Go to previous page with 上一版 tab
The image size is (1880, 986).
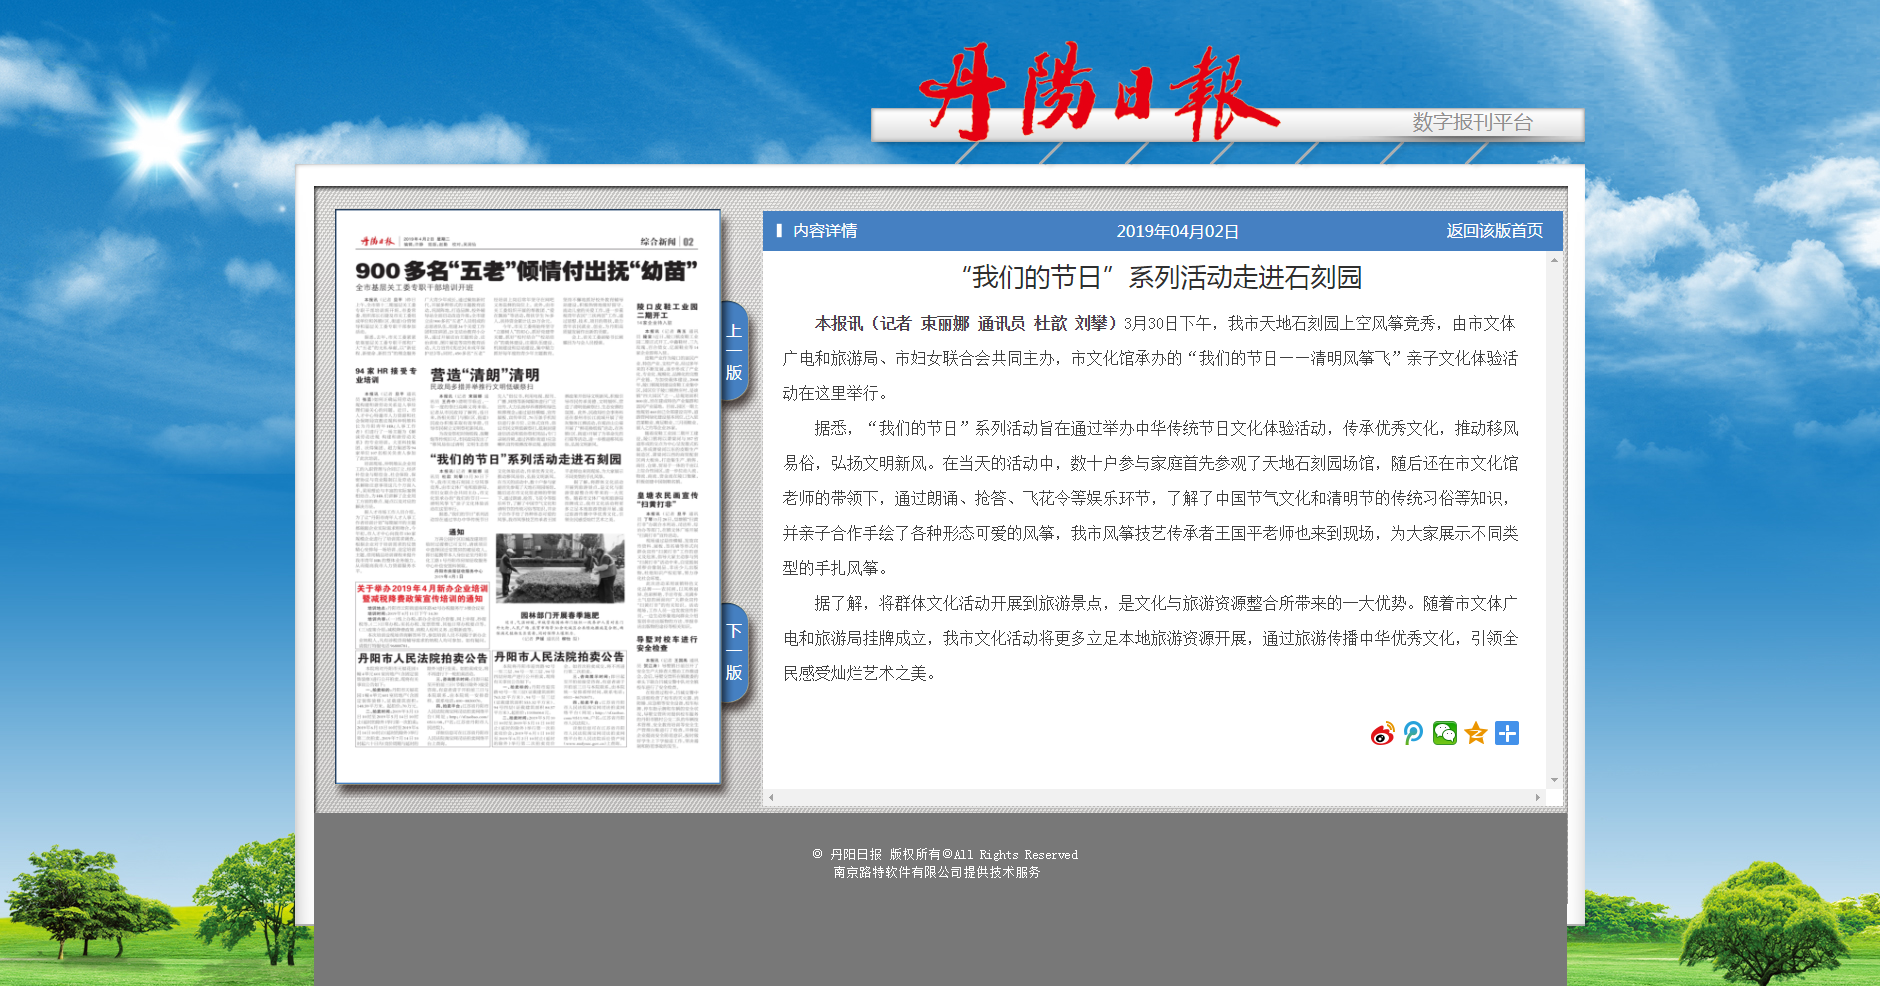[734, 351]
